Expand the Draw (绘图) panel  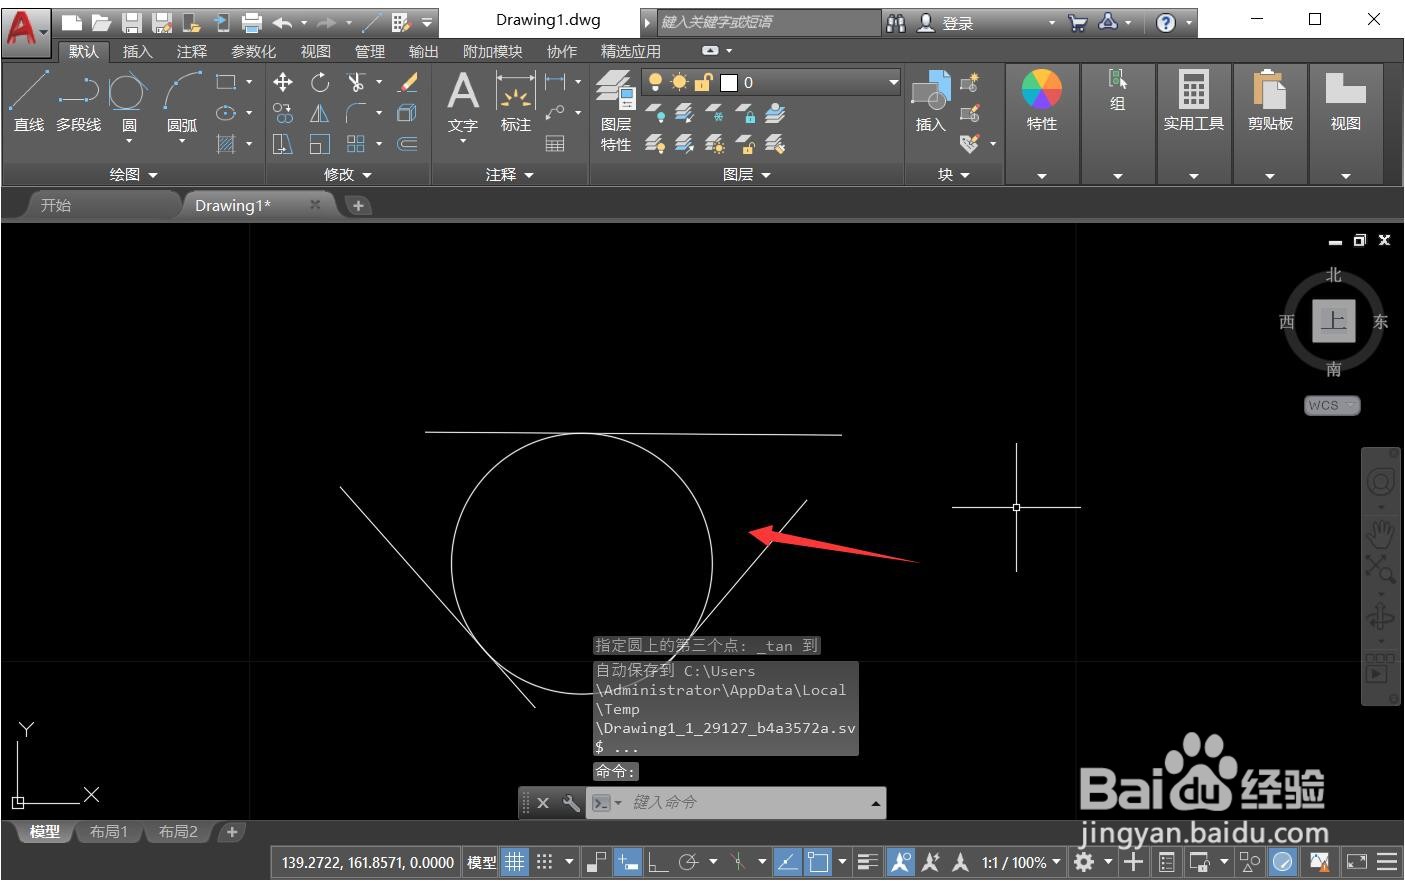coord(133,174)
